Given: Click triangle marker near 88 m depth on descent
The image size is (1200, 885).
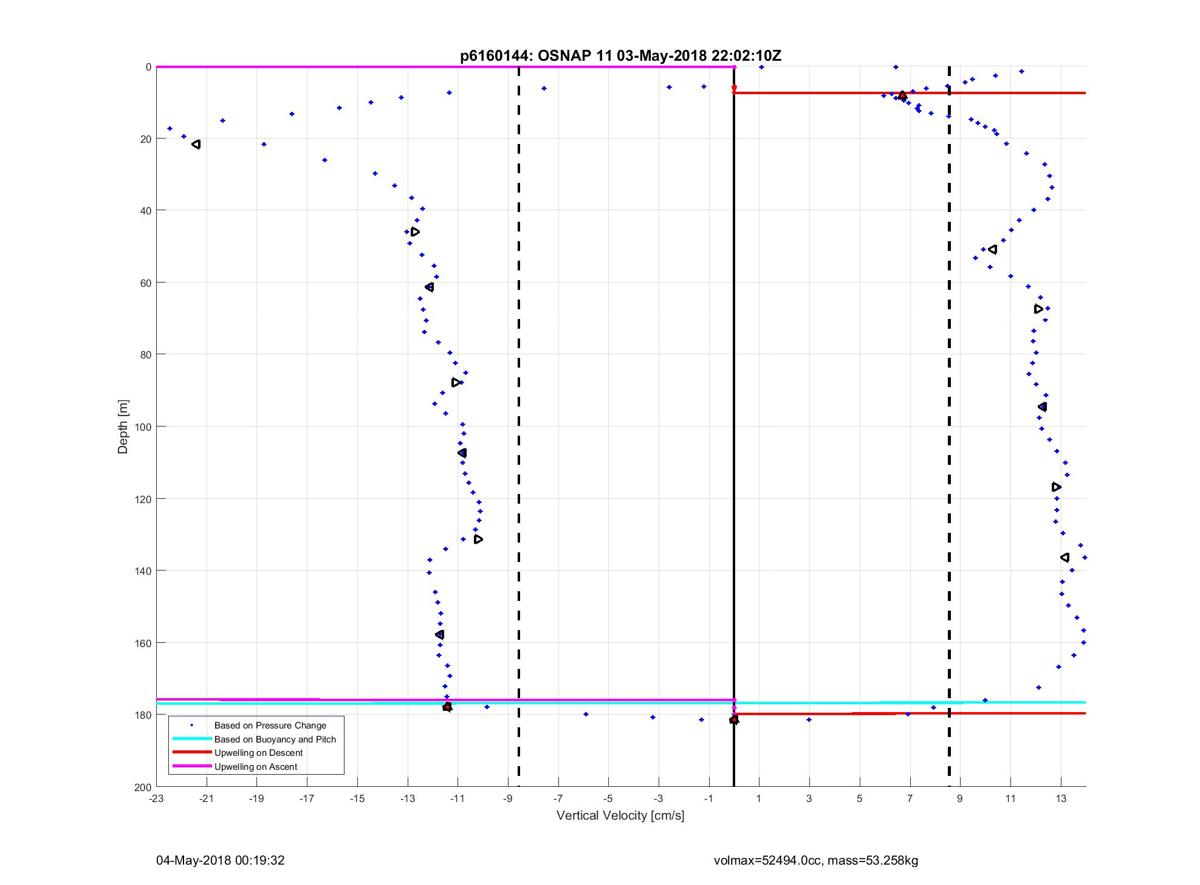Looking at the screenshot, I should point(456,382).
